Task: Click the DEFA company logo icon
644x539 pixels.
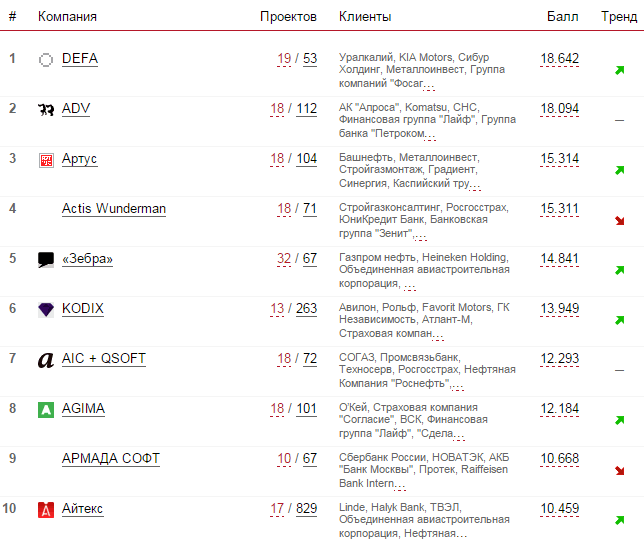Action: pyautogui.click(x=45, y=60)
